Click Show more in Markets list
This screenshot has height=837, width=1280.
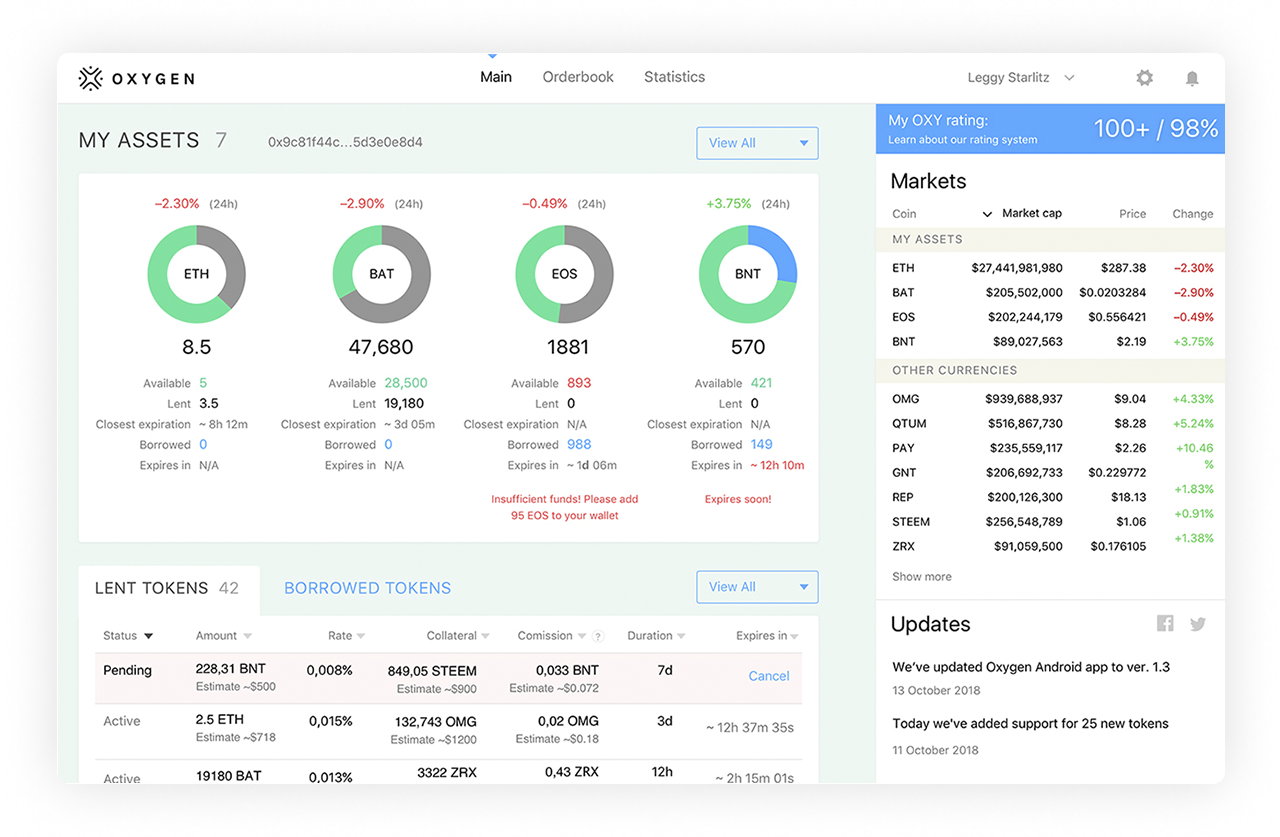tap(921, 576)
